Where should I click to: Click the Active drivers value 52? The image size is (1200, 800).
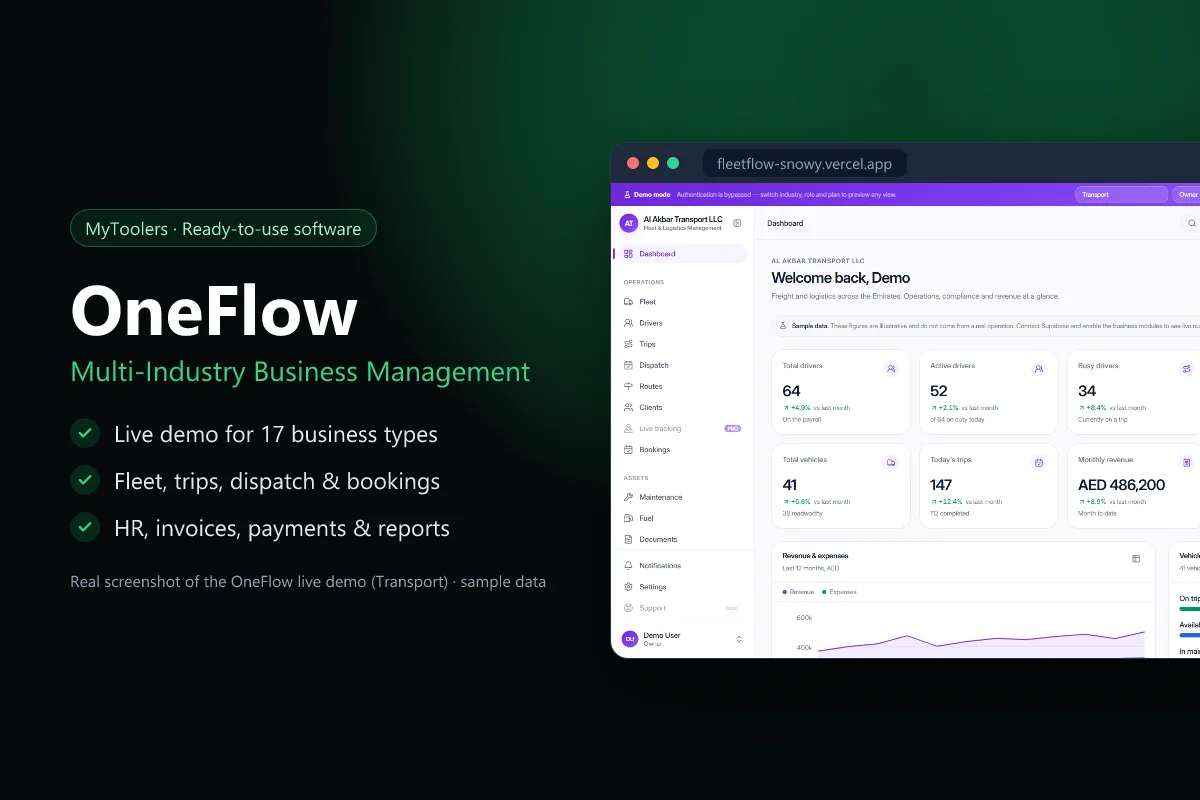939,391
